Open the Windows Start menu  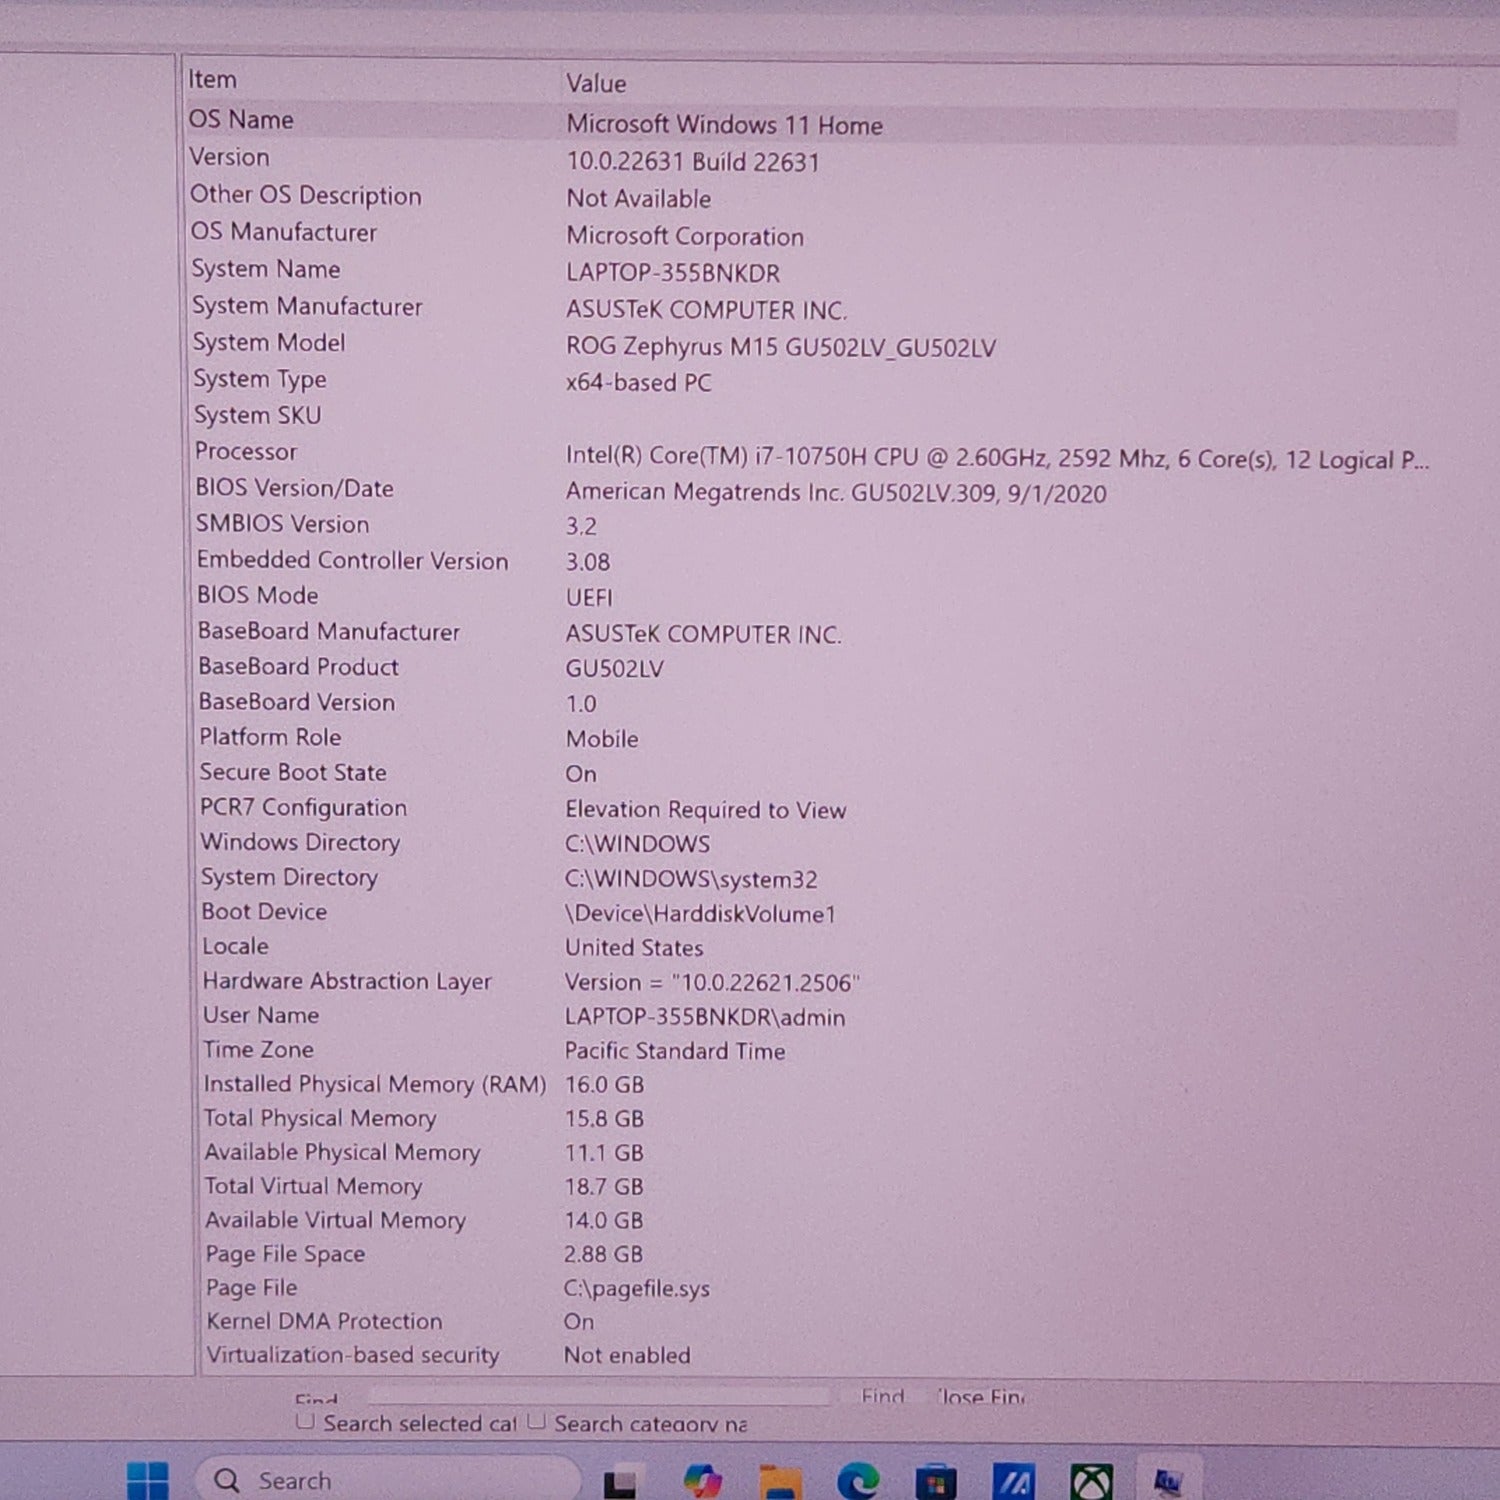(148, 1480)
